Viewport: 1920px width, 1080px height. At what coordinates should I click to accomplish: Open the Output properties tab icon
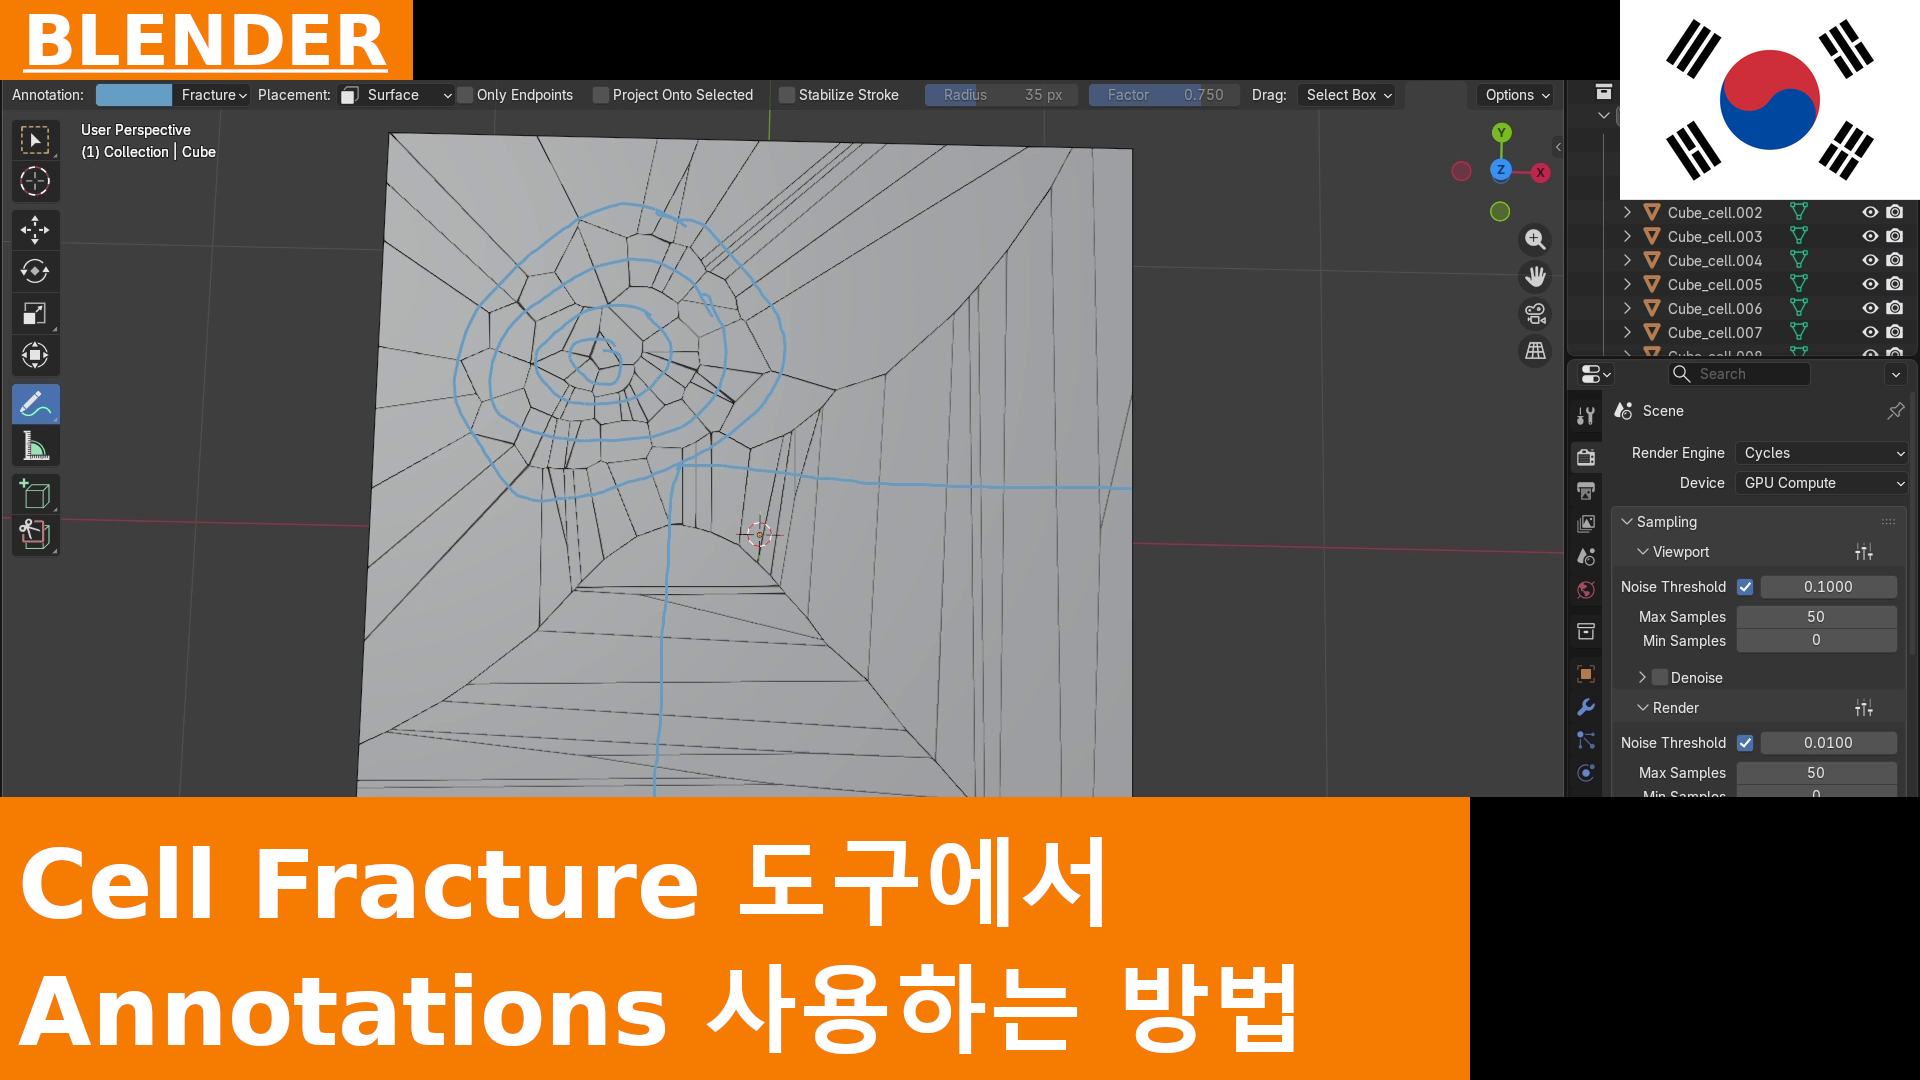[x=1586, y=490]
